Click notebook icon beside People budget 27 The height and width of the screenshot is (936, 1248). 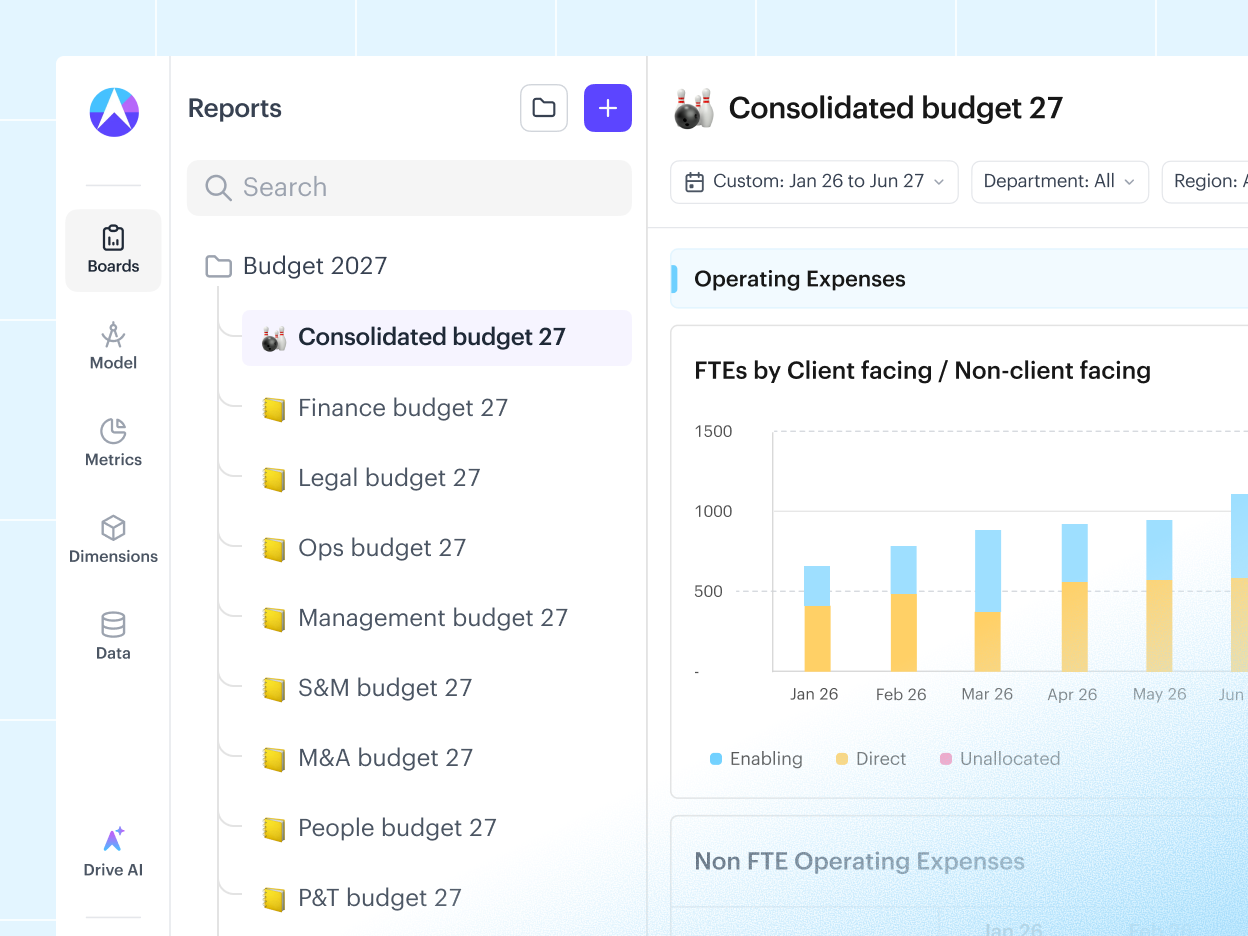pyautogui.click(x=274, y=829)
